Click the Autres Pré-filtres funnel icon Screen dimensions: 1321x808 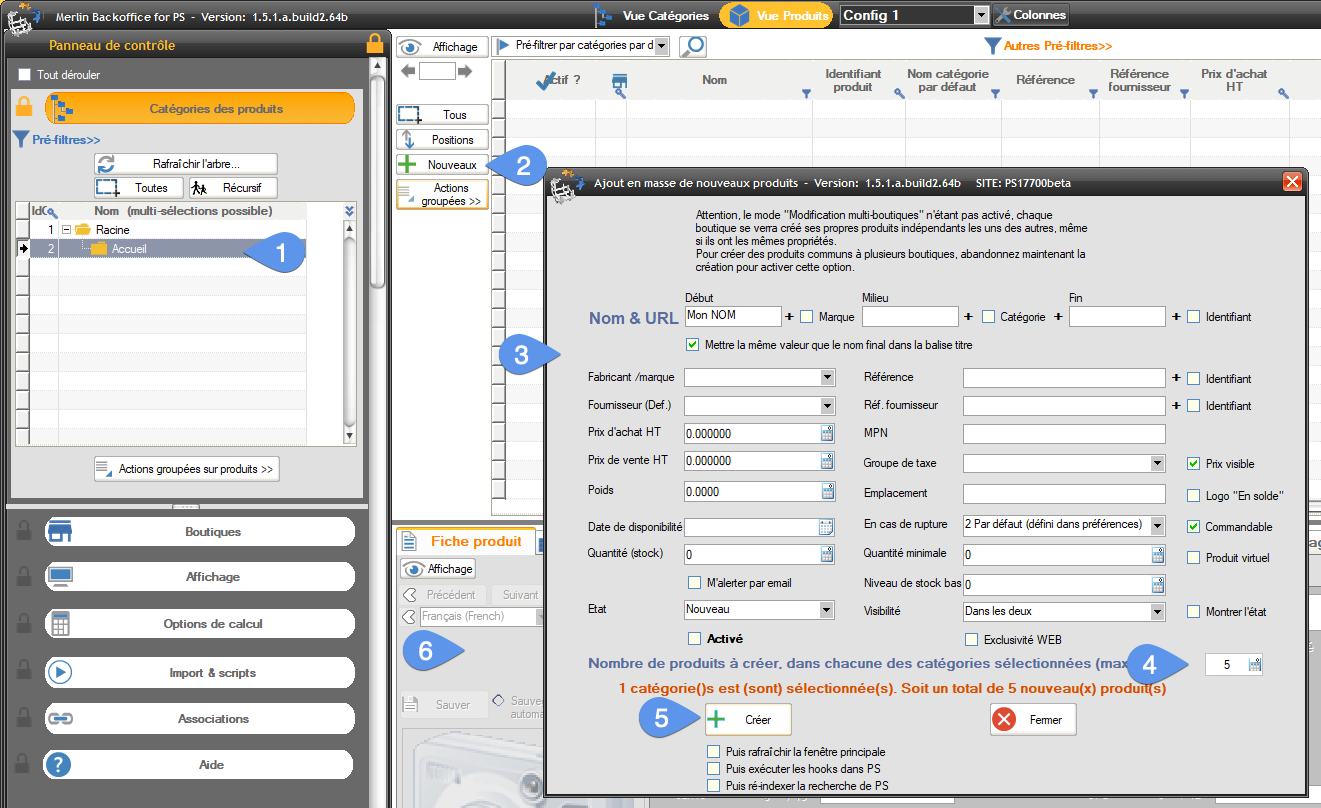992,46
